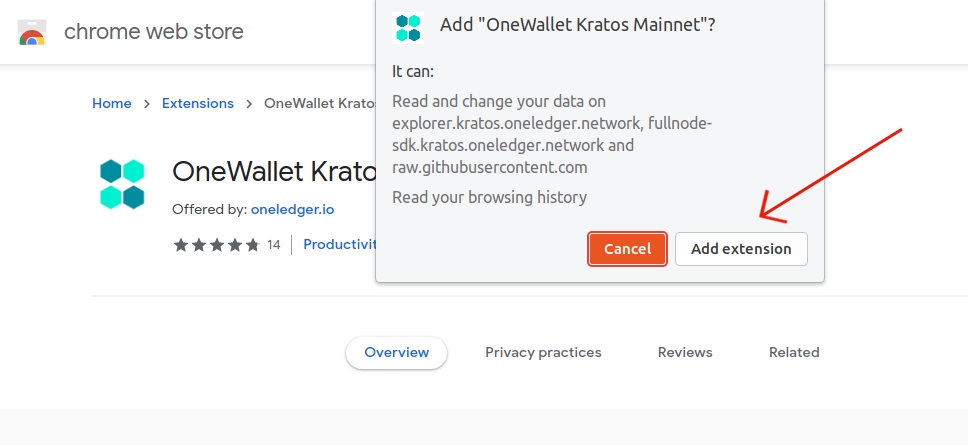Cancel the extension install dialog
Screen dimensions: 968x445
click(627, 249)
